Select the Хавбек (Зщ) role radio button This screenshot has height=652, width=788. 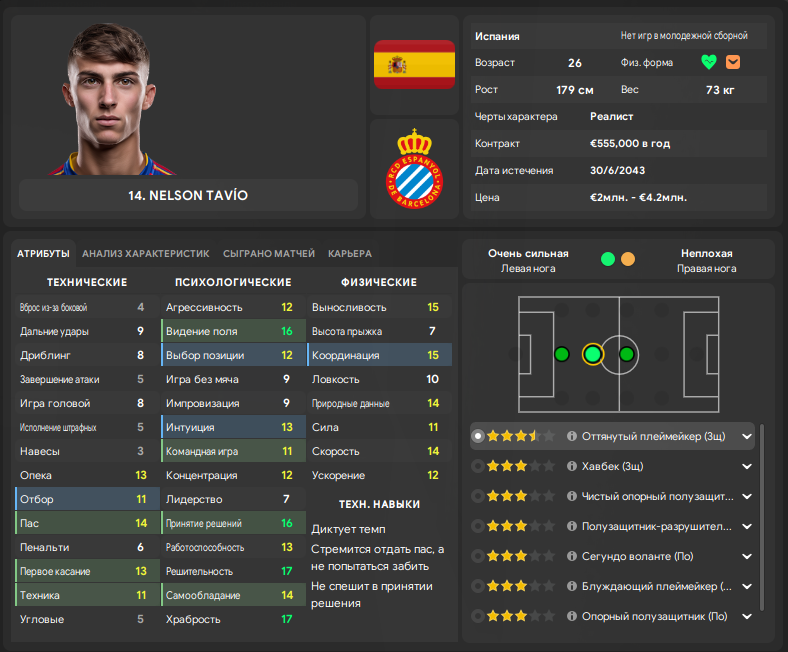click(x=478, y=466)
